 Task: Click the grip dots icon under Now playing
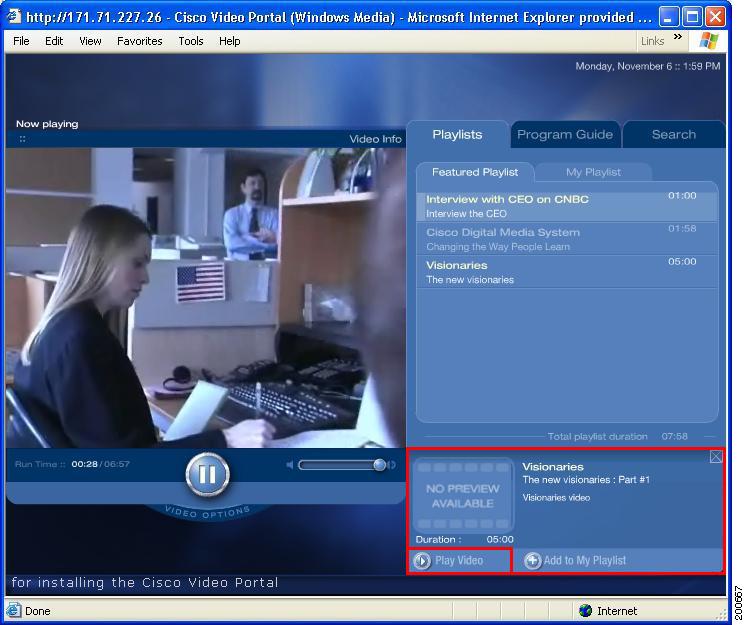tap(22, 139)
